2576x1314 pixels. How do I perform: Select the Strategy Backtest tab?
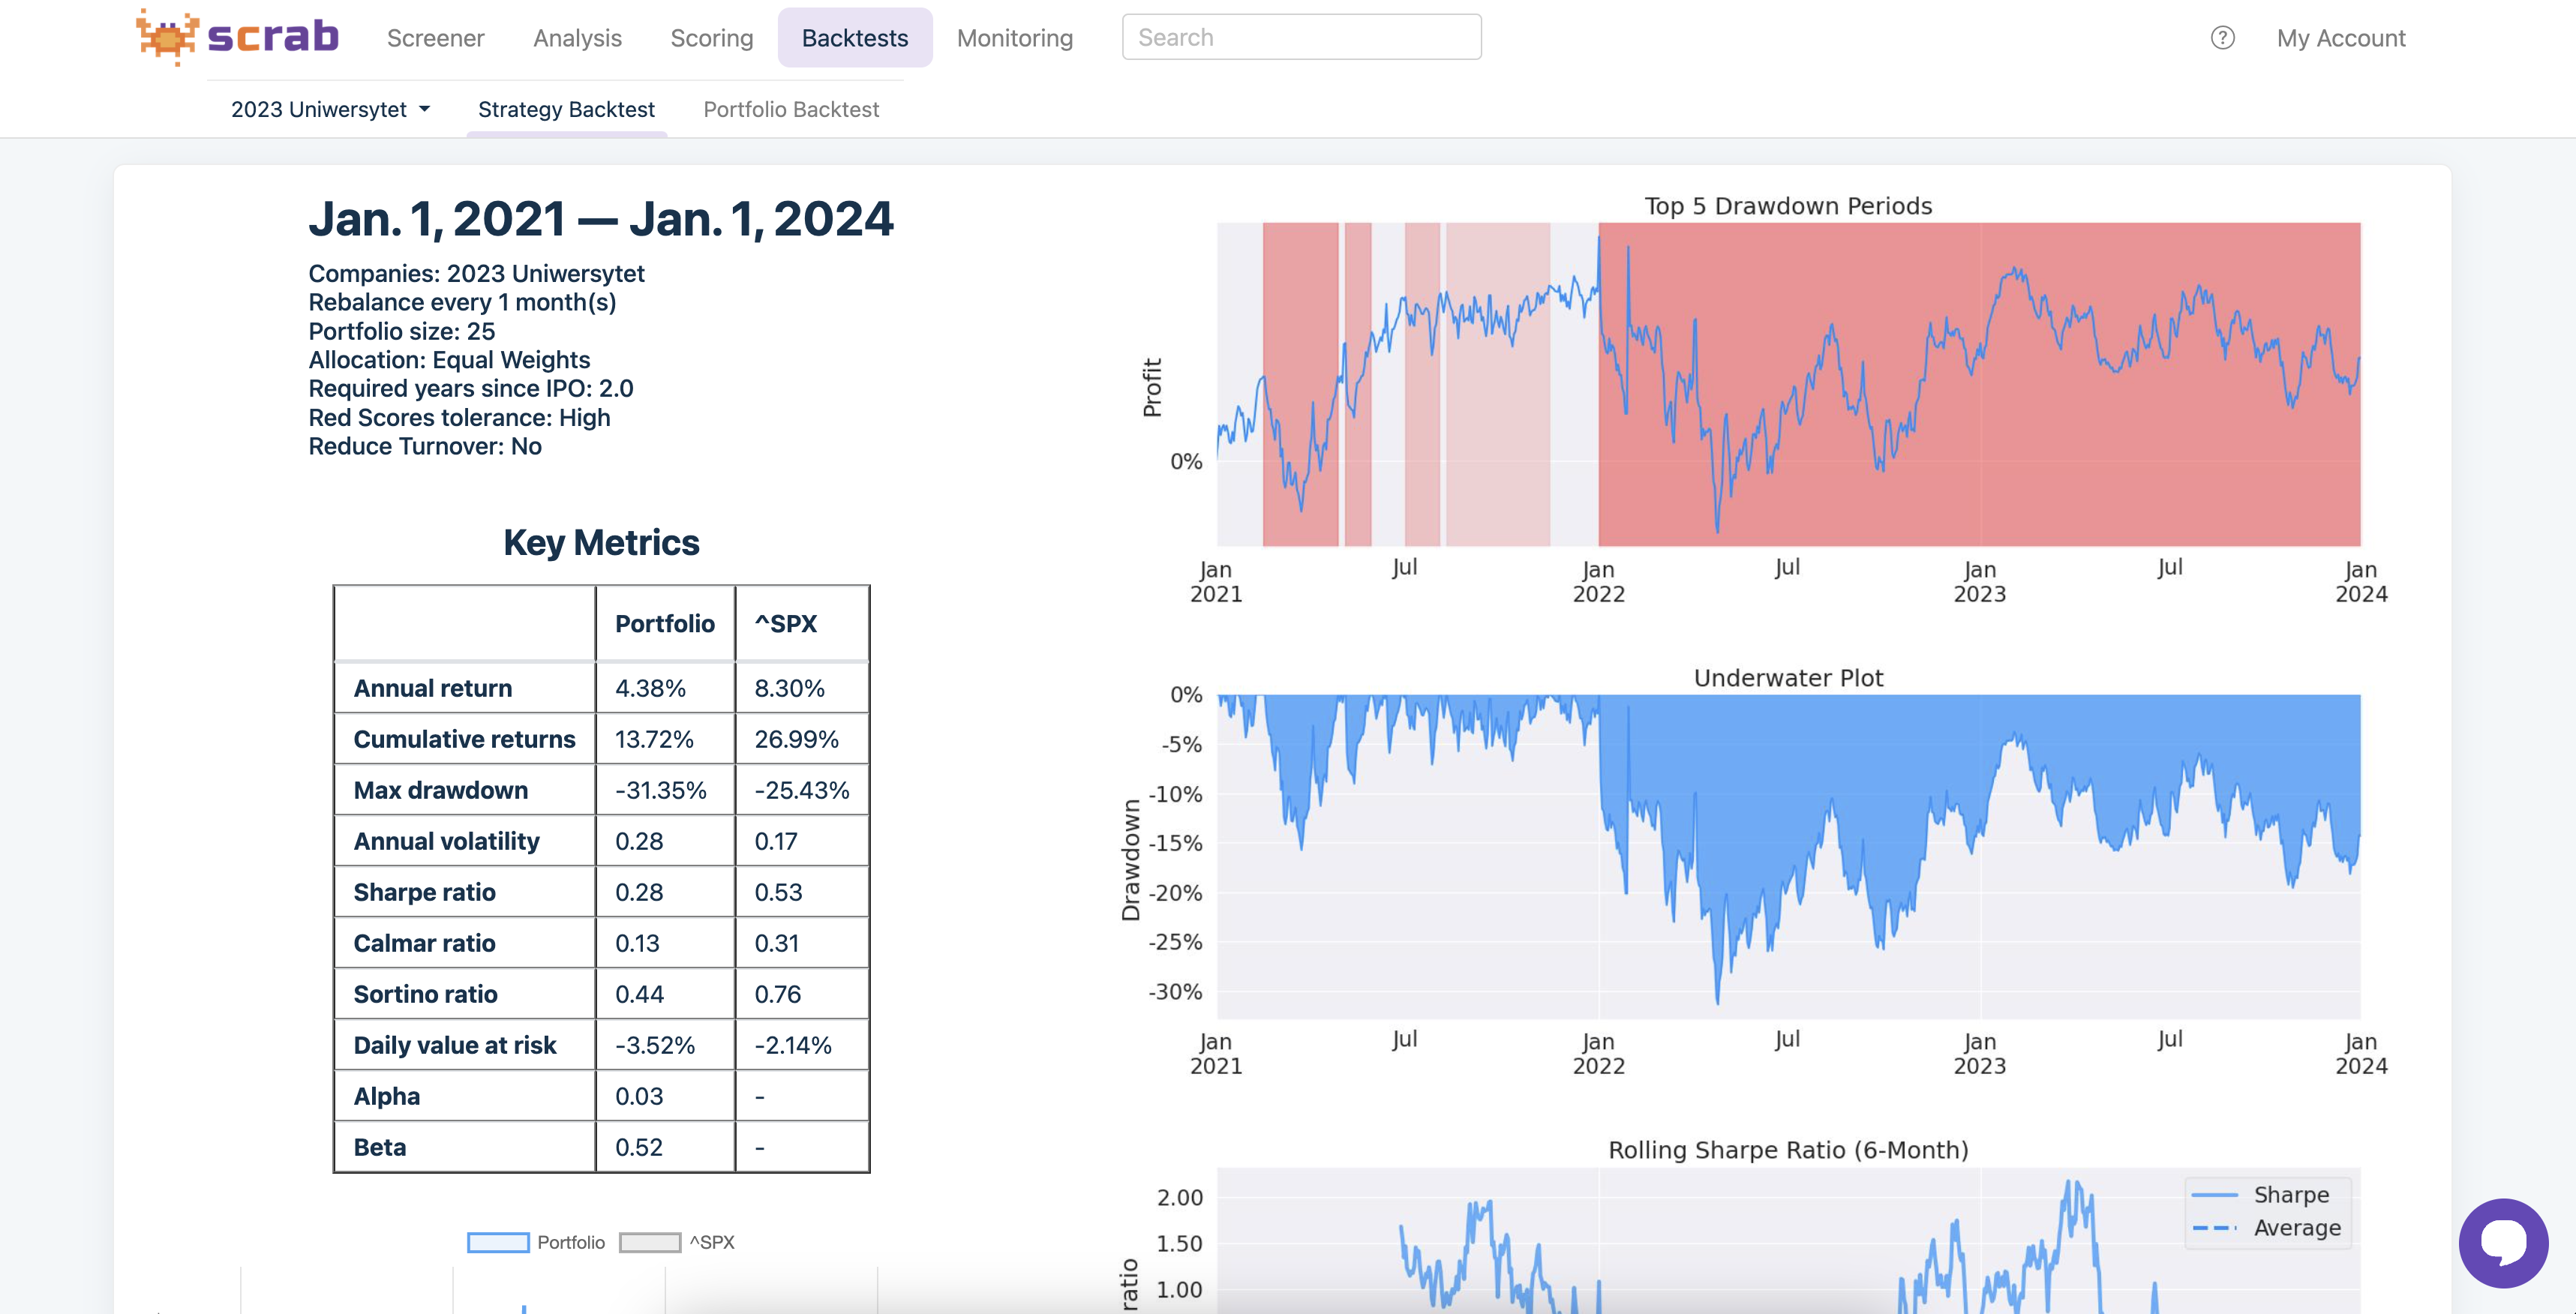coord(566,109)
